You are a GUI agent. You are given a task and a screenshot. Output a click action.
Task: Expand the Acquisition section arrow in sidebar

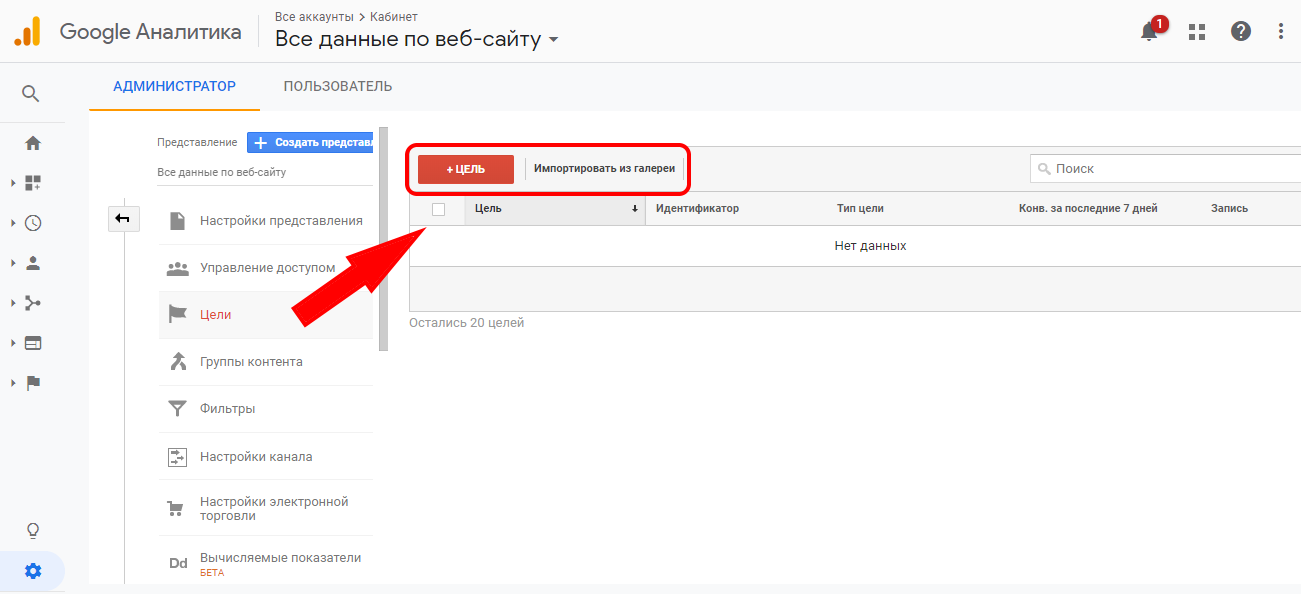(x=13, y=303)
